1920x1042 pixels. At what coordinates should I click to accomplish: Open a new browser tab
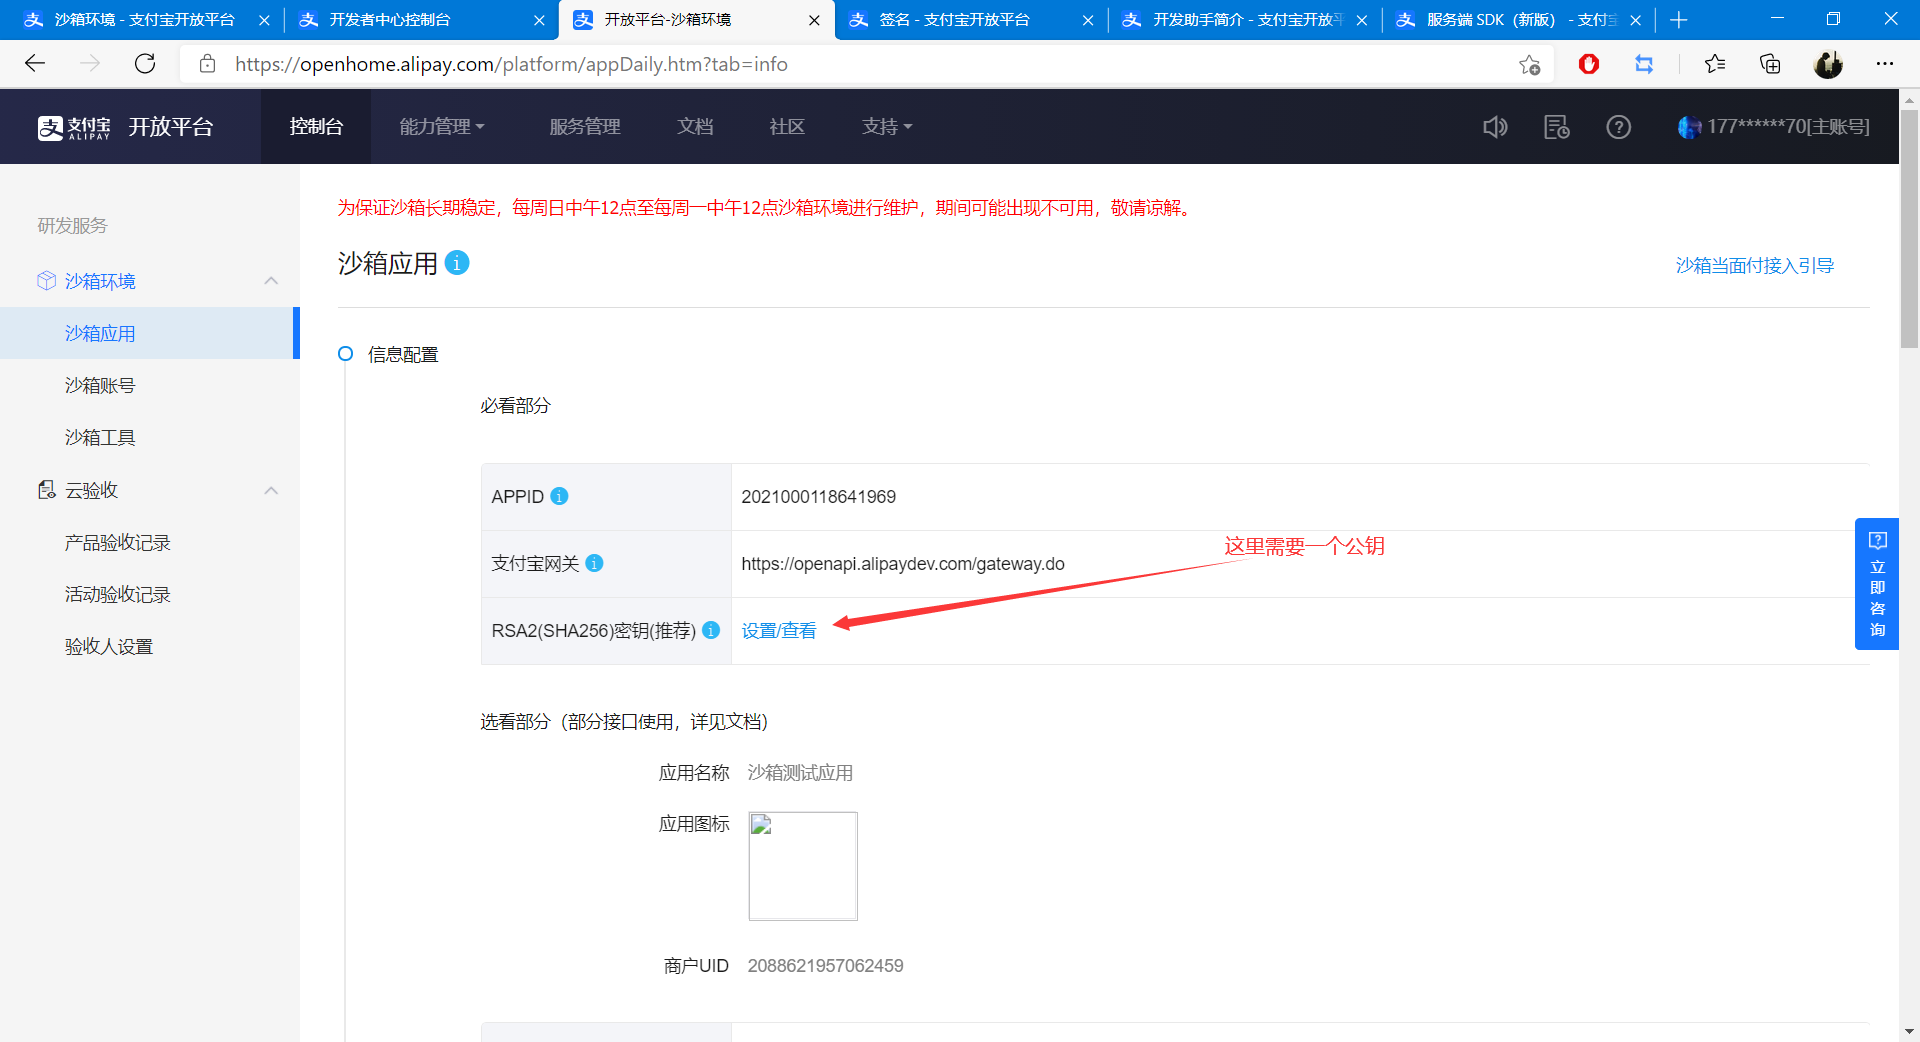click(x=1679, y=20)
